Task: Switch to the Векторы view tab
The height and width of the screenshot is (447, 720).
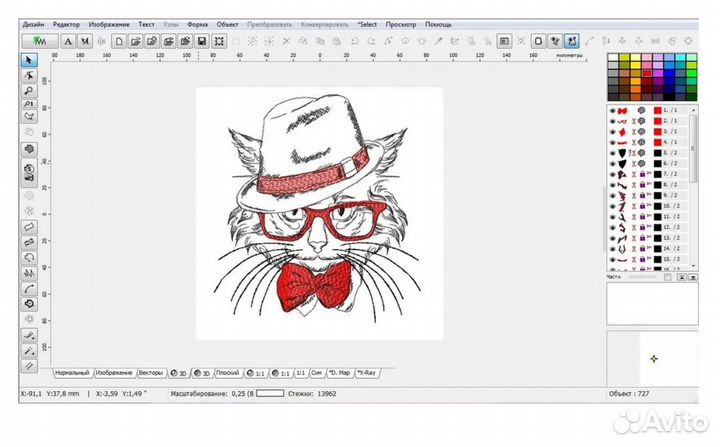Action: click(x=151, y=373)
